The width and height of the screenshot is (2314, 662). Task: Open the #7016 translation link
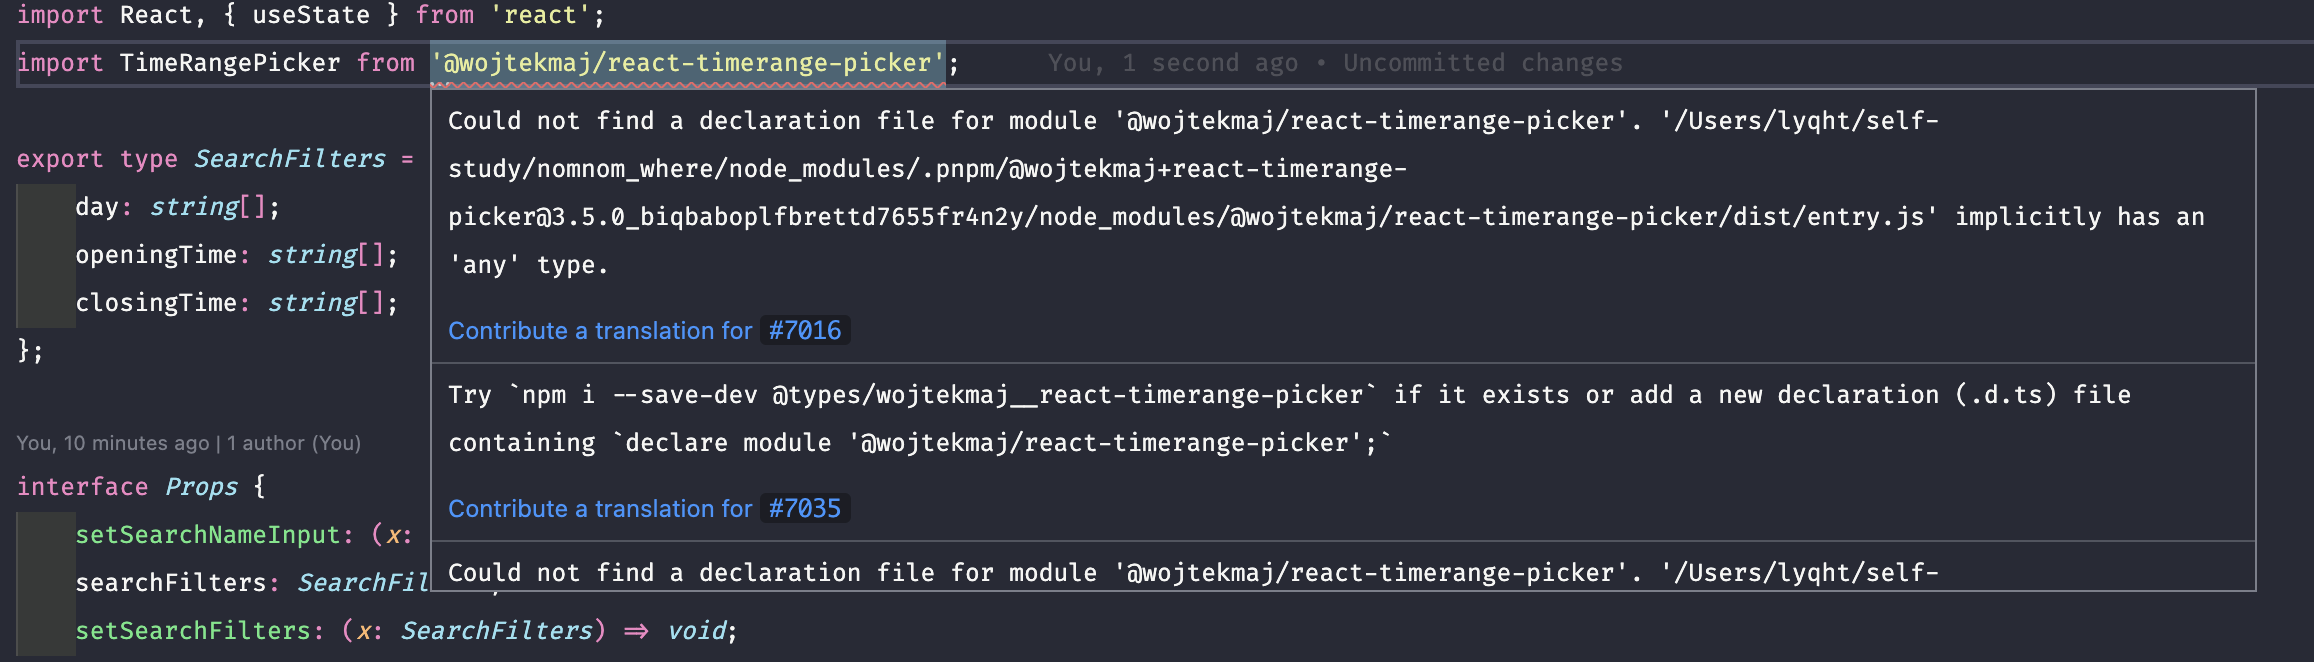tap(805, 331)
